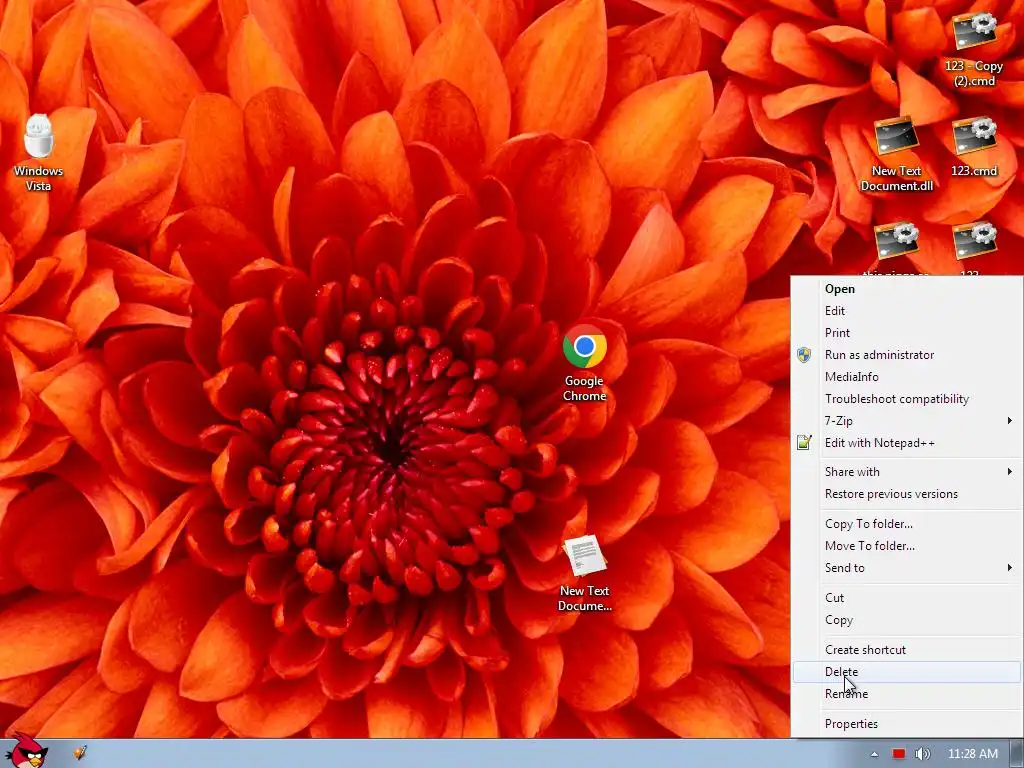Open the volume speaker tray icon

pyautogui.click(x=922, y=754)
